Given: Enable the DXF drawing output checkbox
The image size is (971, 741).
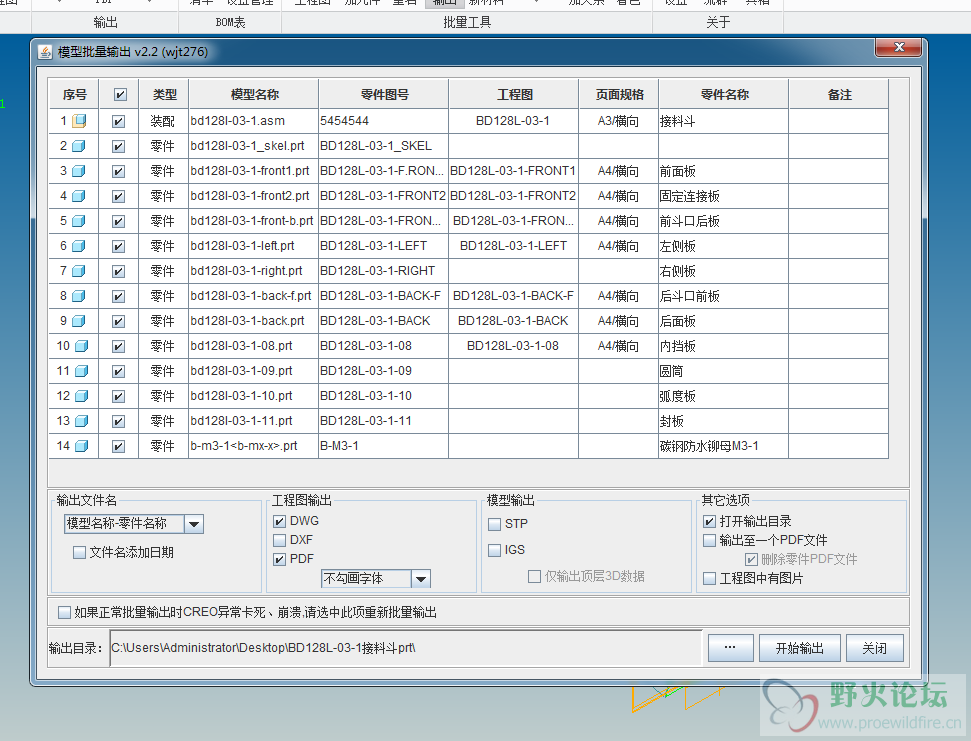Looking at the screenshot, I should (x=279, y=540).
